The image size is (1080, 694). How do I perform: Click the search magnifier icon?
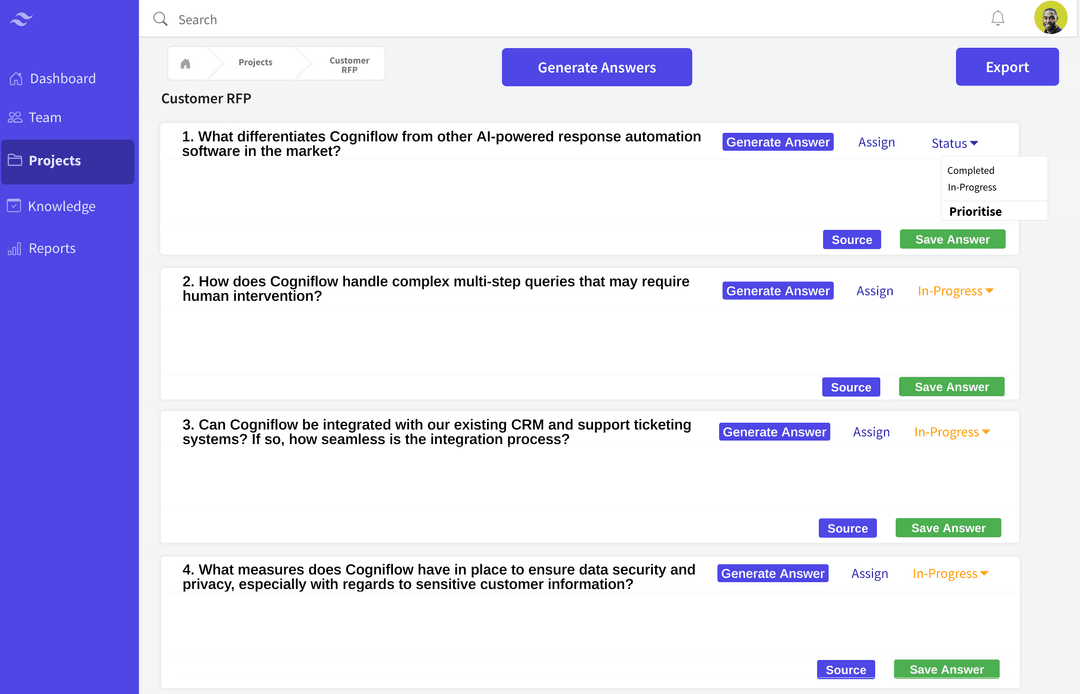click(160, 19)
